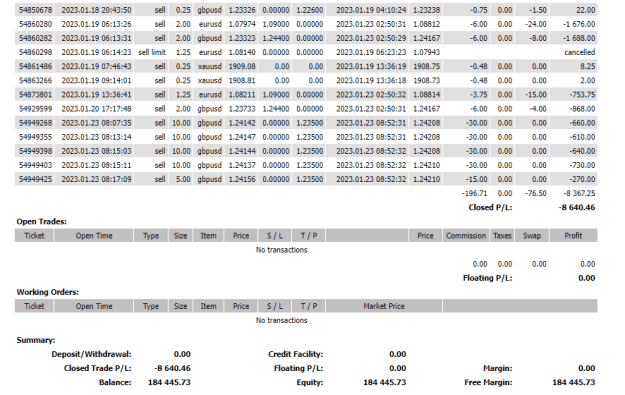Click profit value -270.00

click(x=582, y=179)
